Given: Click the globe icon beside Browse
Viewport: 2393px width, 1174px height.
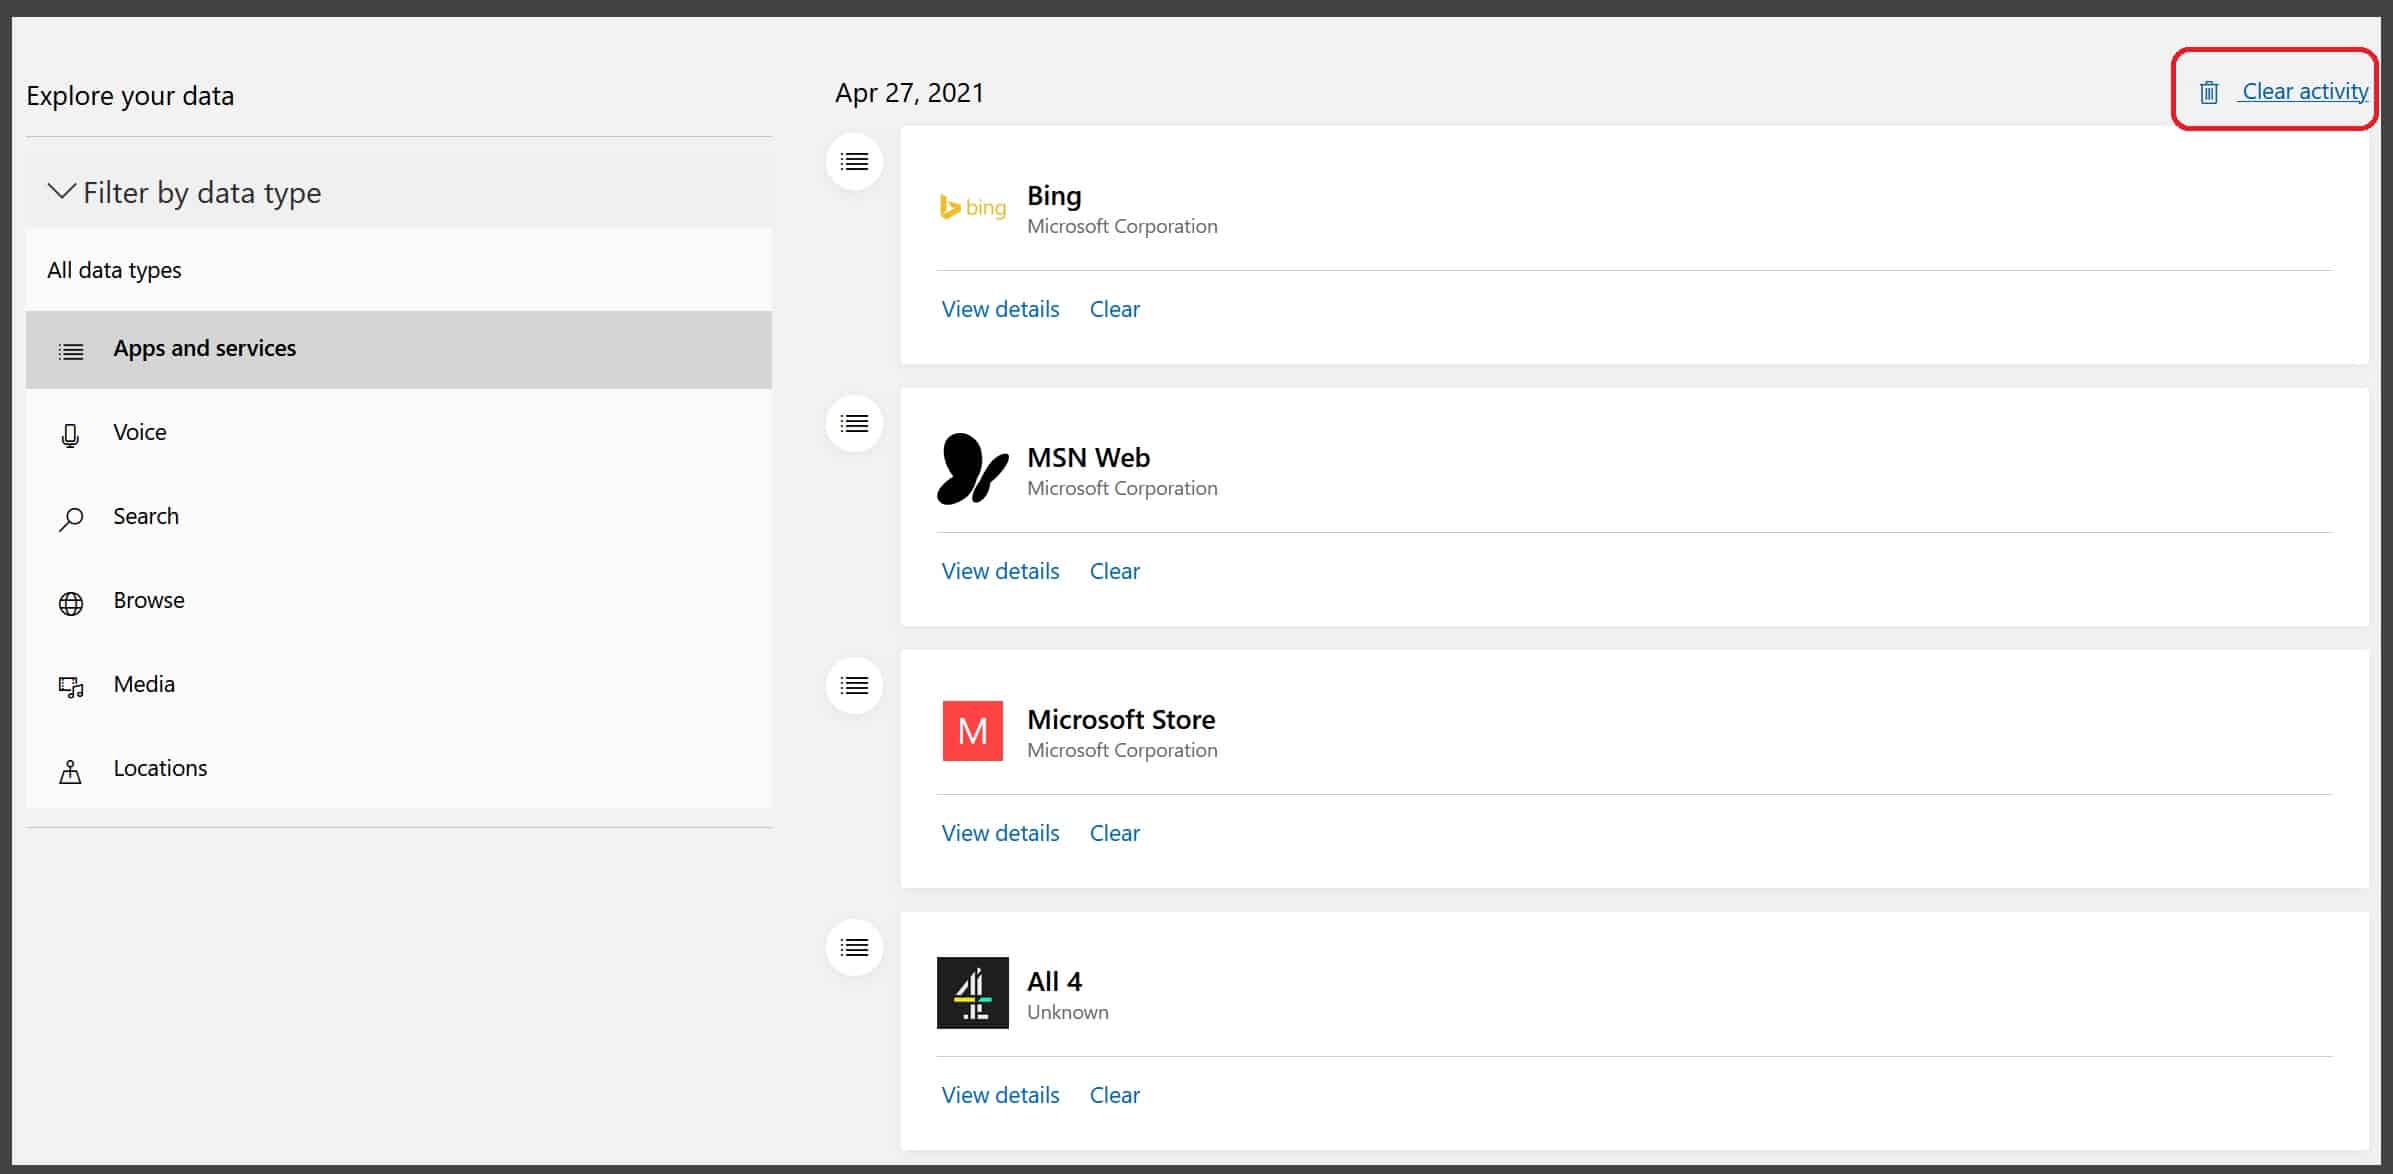Looking at the screenshot, I should coord(71,603).
